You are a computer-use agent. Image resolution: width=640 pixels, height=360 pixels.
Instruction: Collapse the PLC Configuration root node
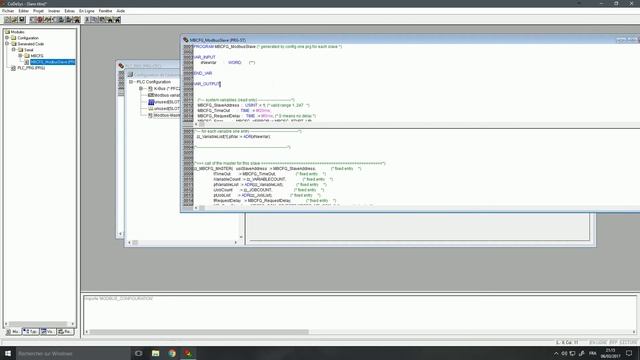[131, 82]
